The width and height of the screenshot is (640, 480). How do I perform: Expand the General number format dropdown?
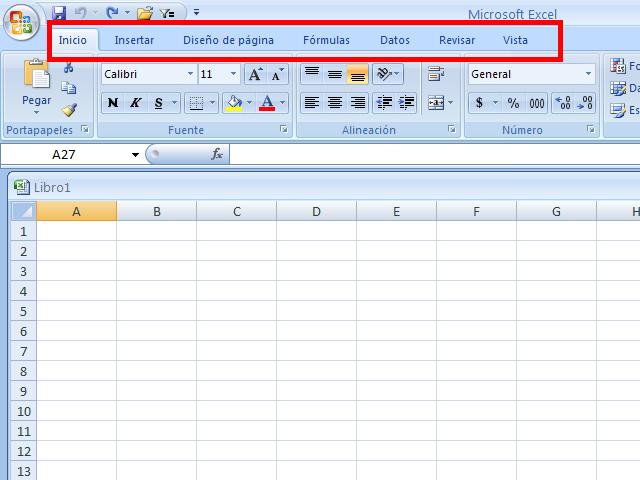click(x=587, y=74)
